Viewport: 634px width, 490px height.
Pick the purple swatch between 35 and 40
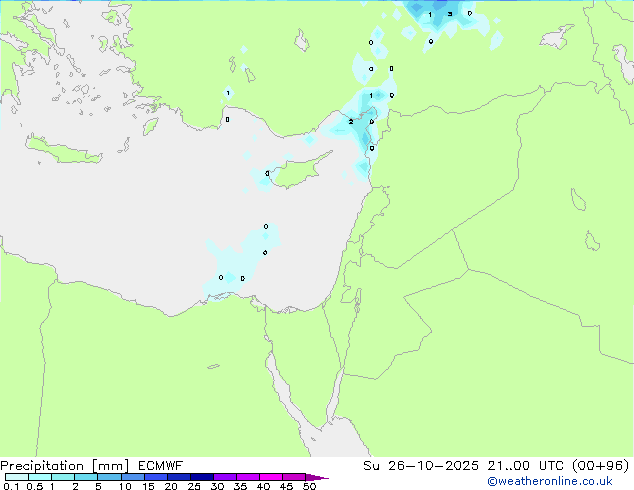click(x=248, y=477)
